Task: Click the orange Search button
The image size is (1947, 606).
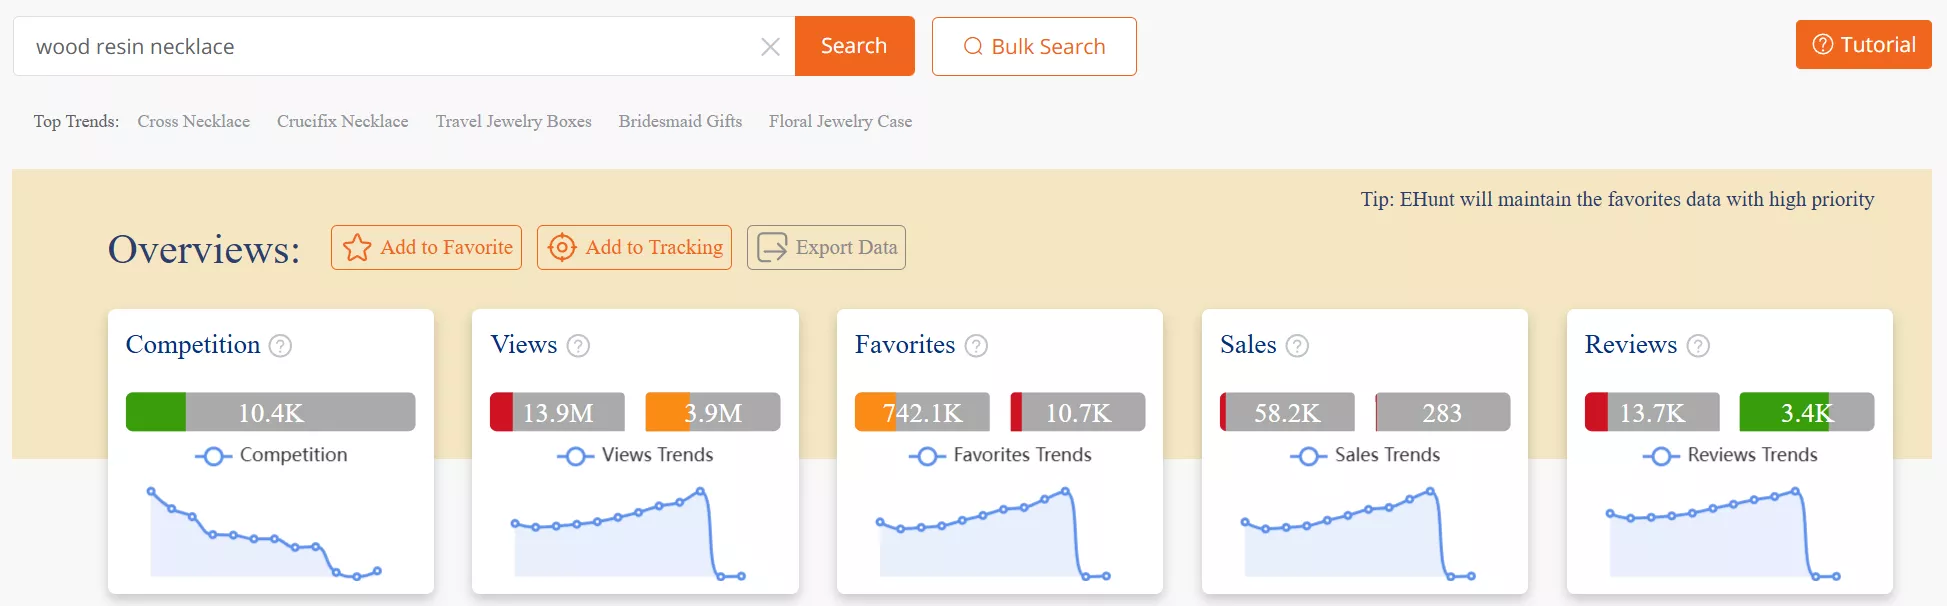Action: click(854, 46)
